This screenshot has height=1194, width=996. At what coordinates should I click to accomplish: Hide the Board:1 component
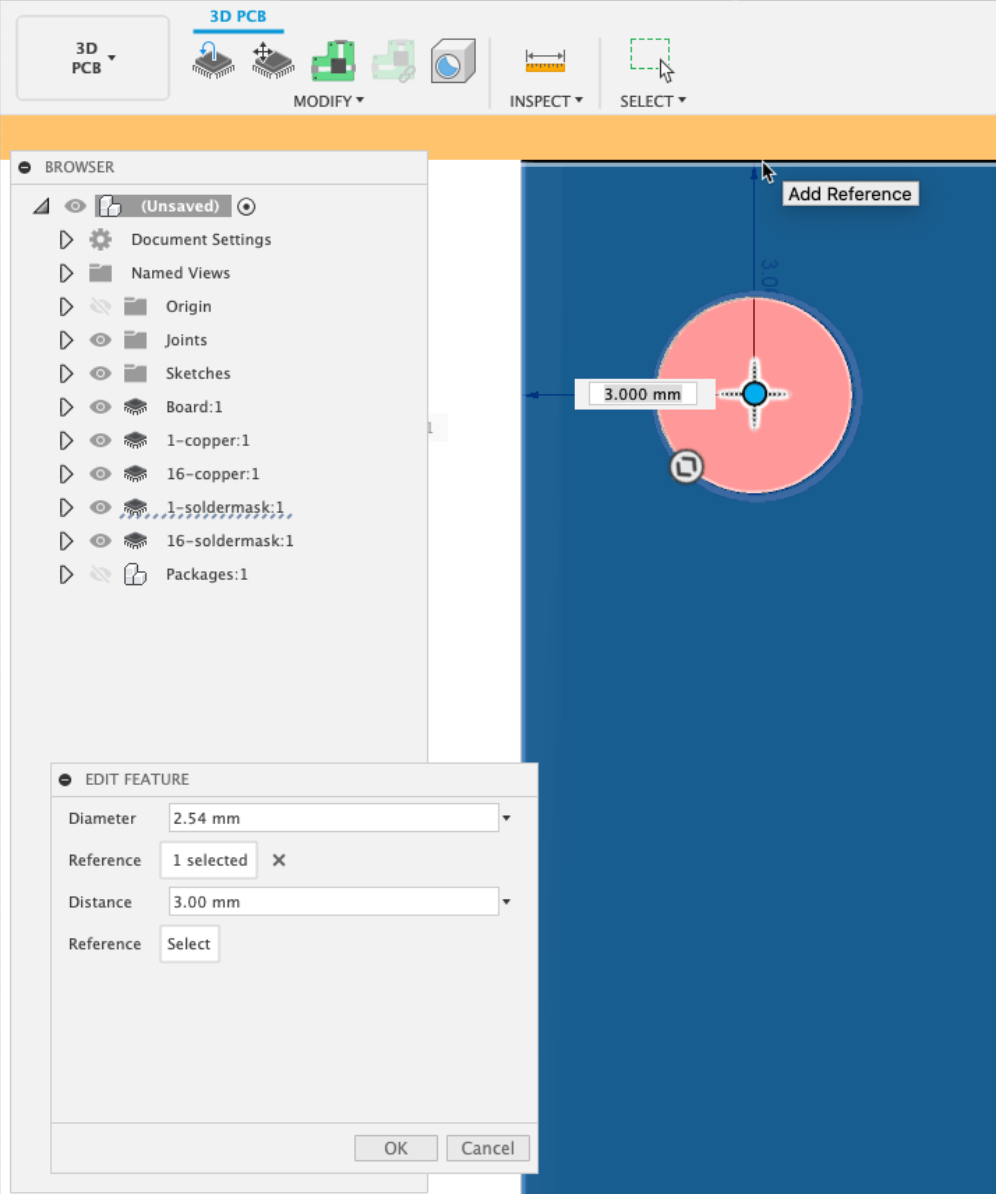point(101,407)
